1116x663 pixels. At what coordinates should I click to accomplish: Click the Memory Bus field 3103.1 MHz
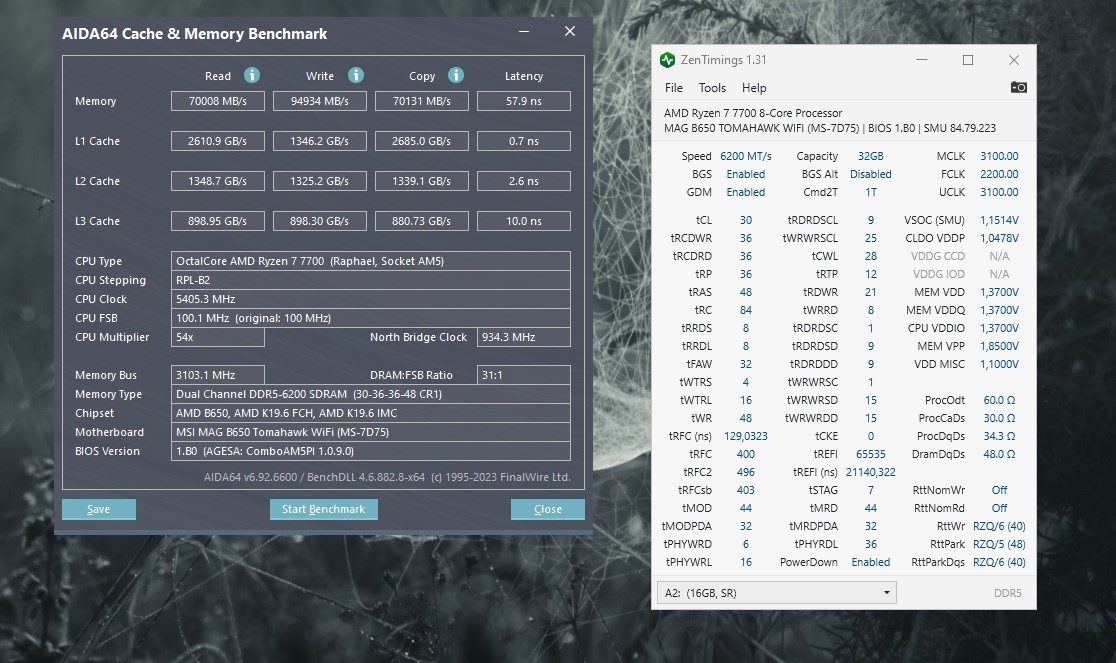click(218, 375)
